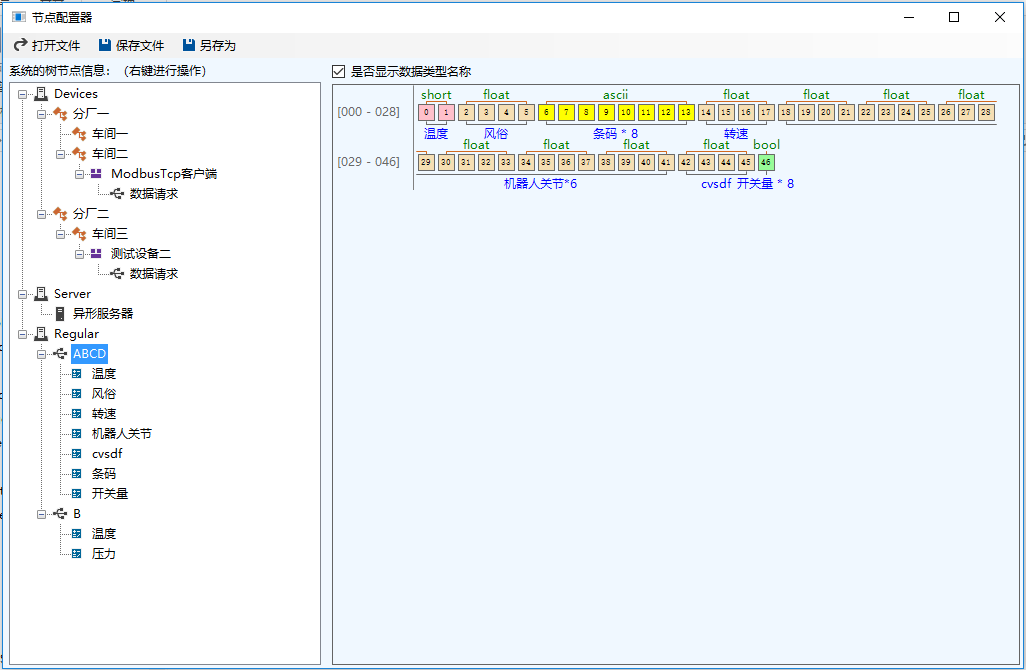Click the B node USB-style icon

tap(60, 514)
